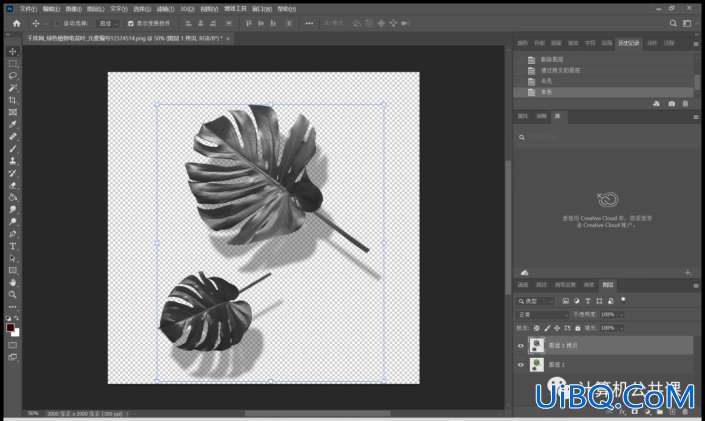Hide the 图层 1 layer
Viewport: 705px width, 421px height.
521,365
